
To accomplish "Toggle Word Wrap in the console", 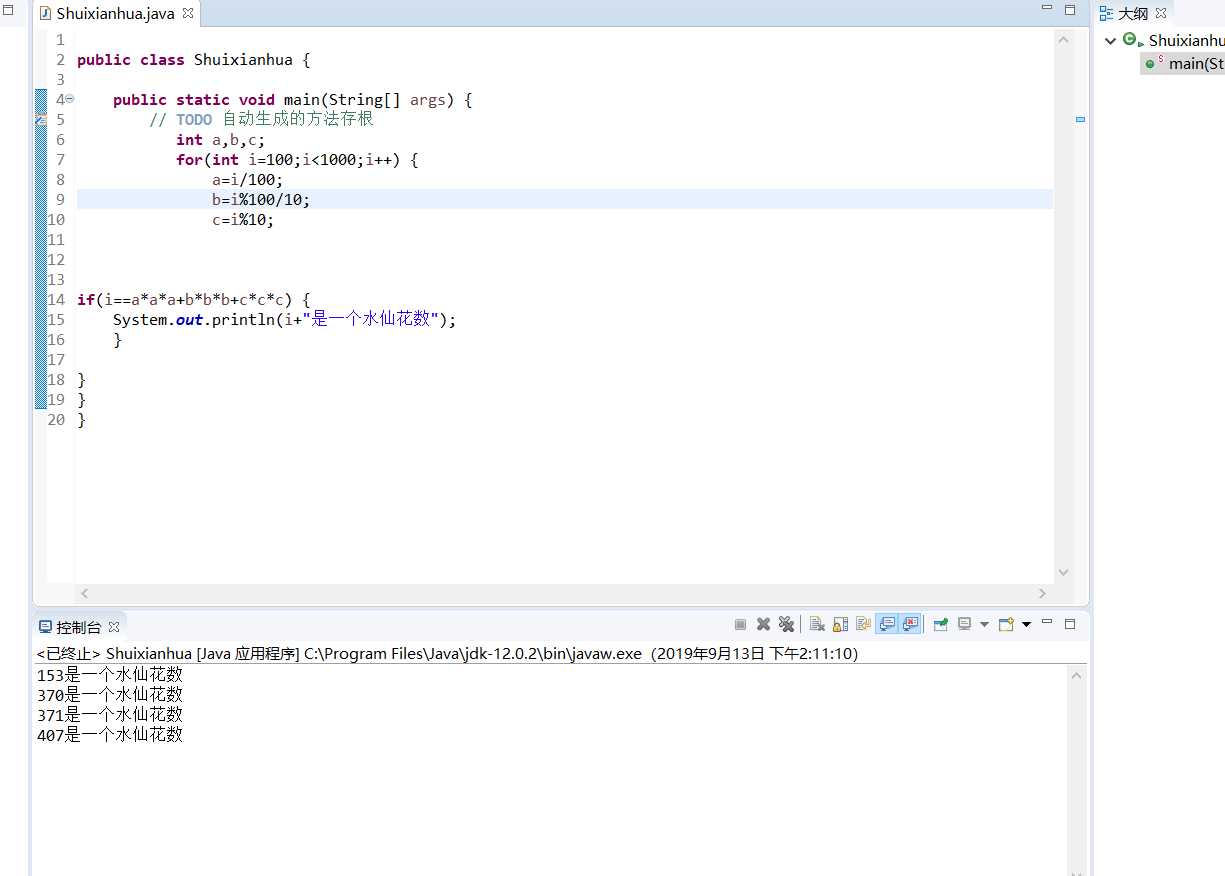I will pyautogui.click(x=863, y=624).
